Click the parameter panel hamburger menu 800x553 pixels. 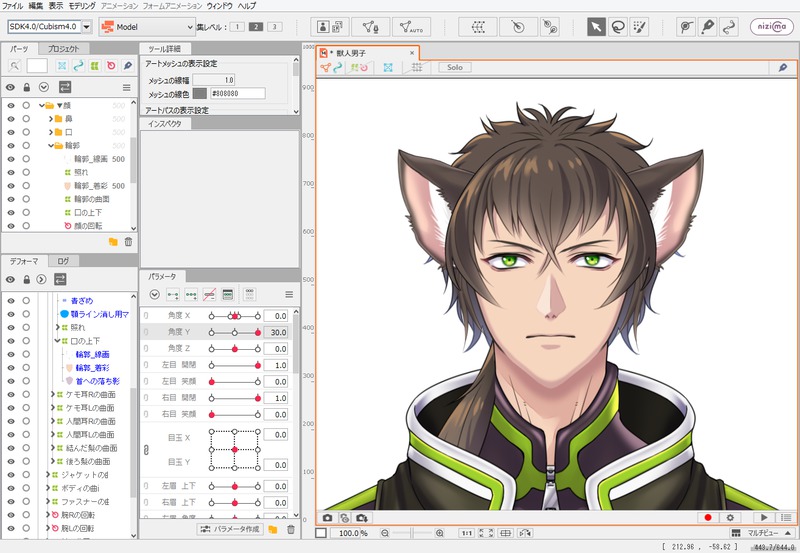tap(289, 294)
